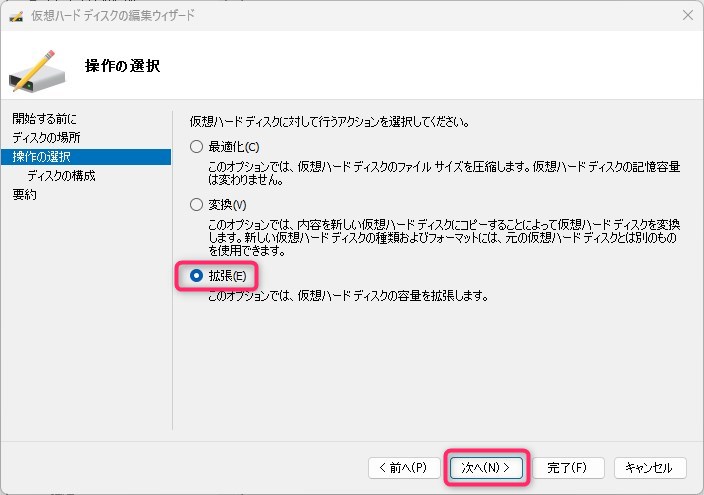This screenshot has width=704, height=495.
Task: Click the 次へ(N) > button
Action: click(485, 467)
